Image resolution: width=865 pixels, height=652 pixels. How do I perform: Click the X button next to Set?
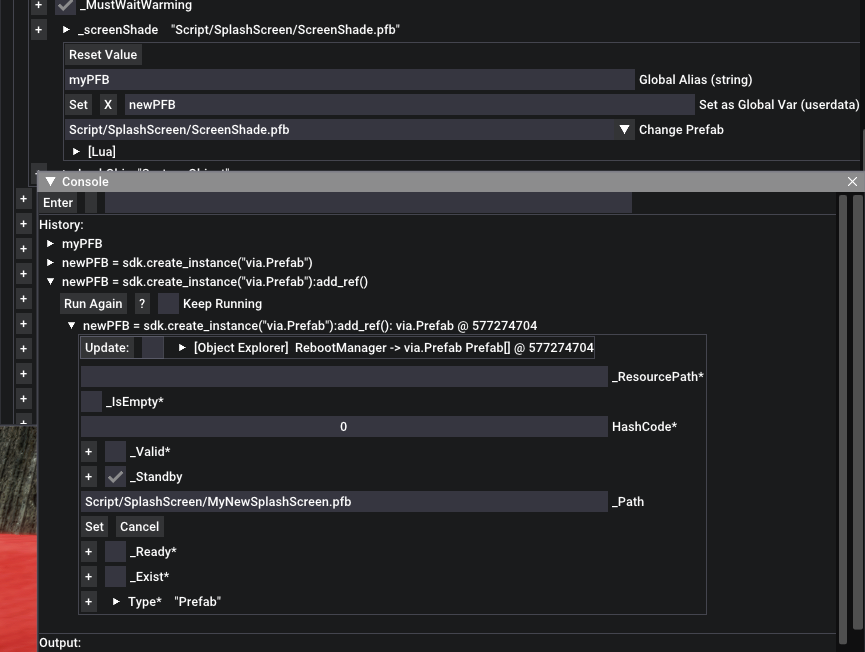[108, 105]
